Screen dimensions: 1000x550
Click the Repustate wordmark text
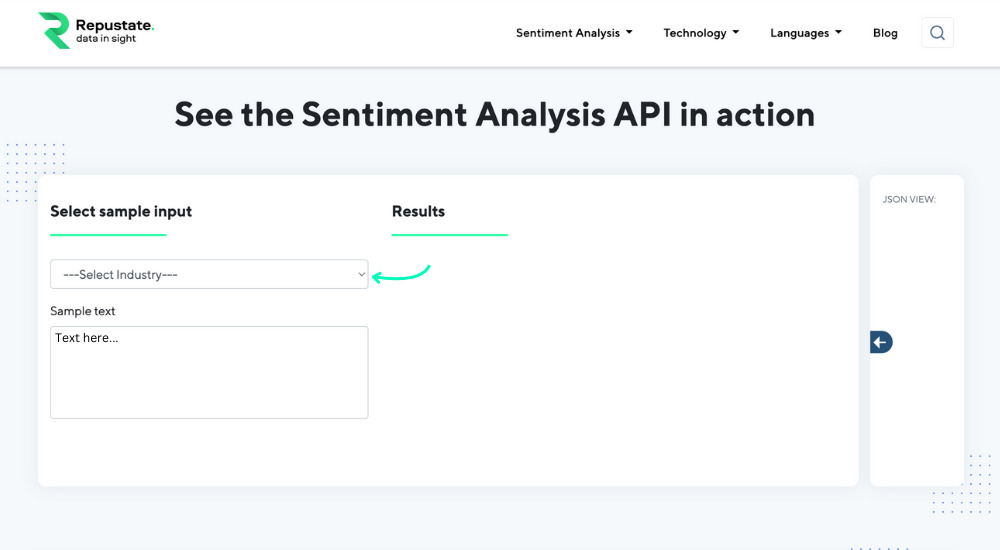point(114,25)
